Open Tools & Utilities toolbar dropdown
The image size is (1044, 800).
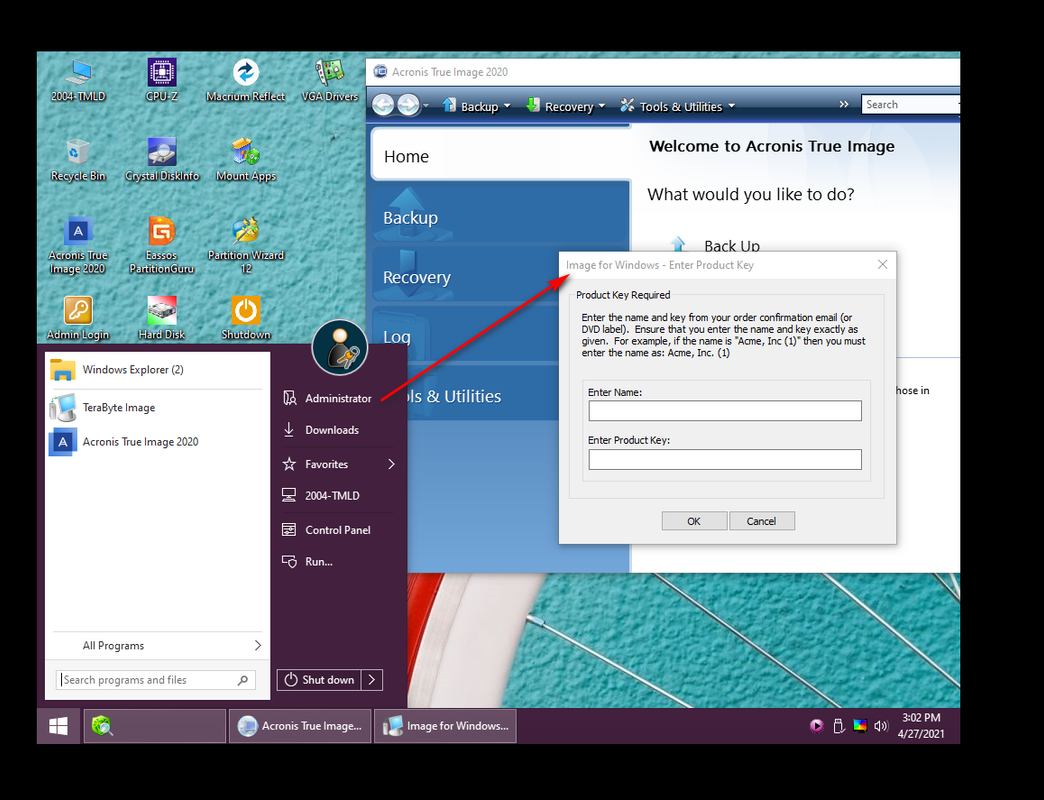(678, 106)
